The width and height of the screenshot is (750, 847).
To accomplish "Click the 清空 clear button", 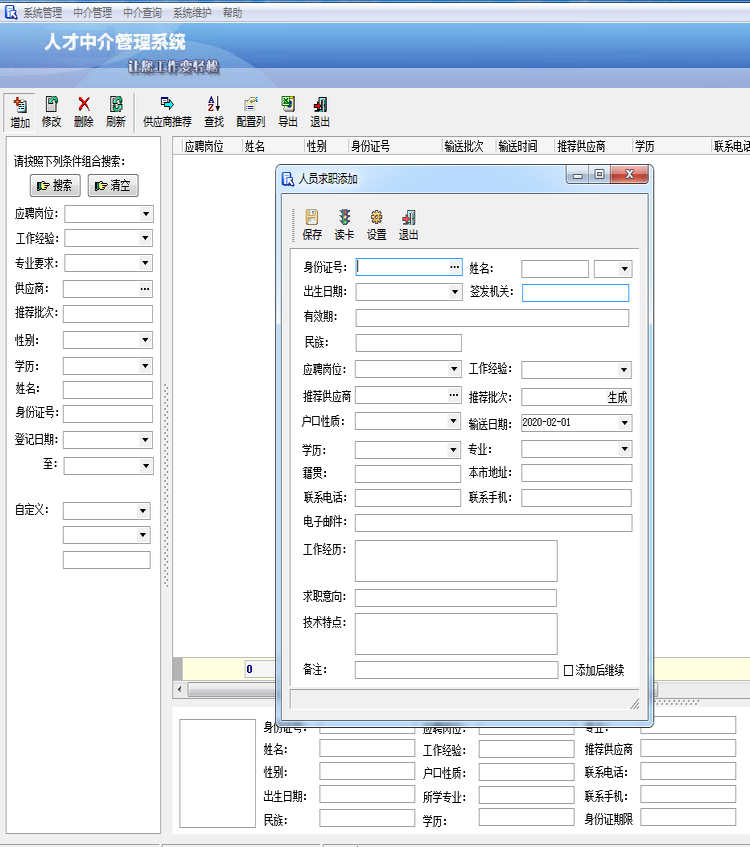I will point(113,185).
